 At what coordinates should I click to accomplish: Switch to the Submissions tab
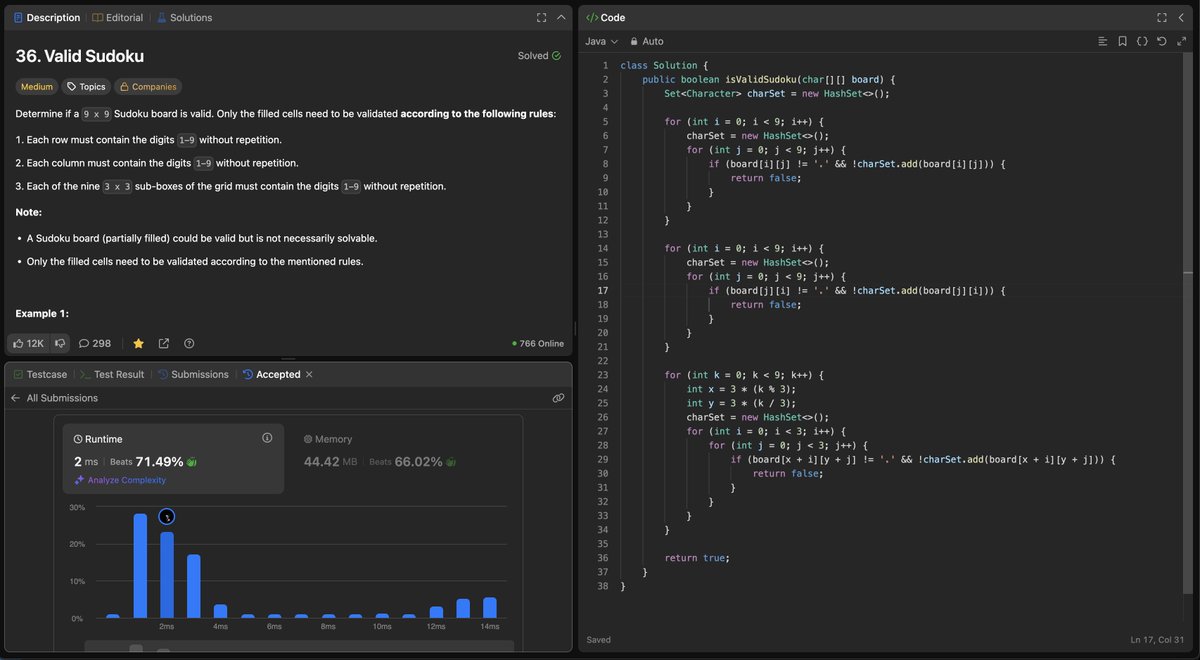click(193, 374)
